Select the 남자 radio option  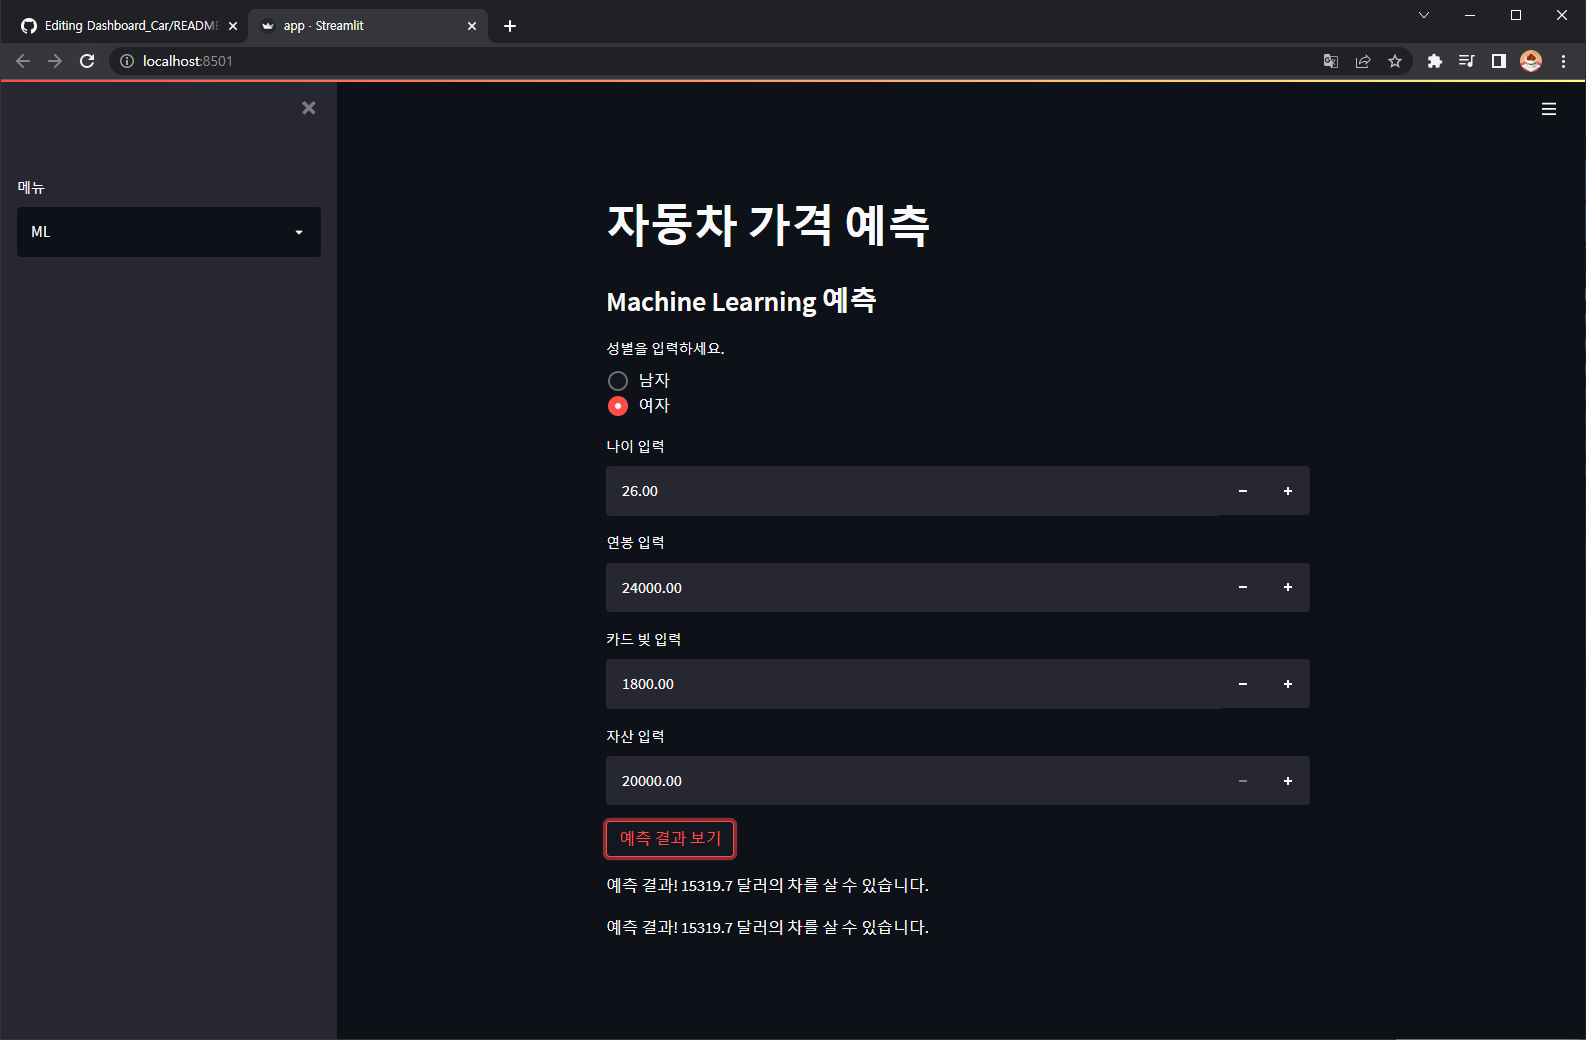tap(618, 381)
